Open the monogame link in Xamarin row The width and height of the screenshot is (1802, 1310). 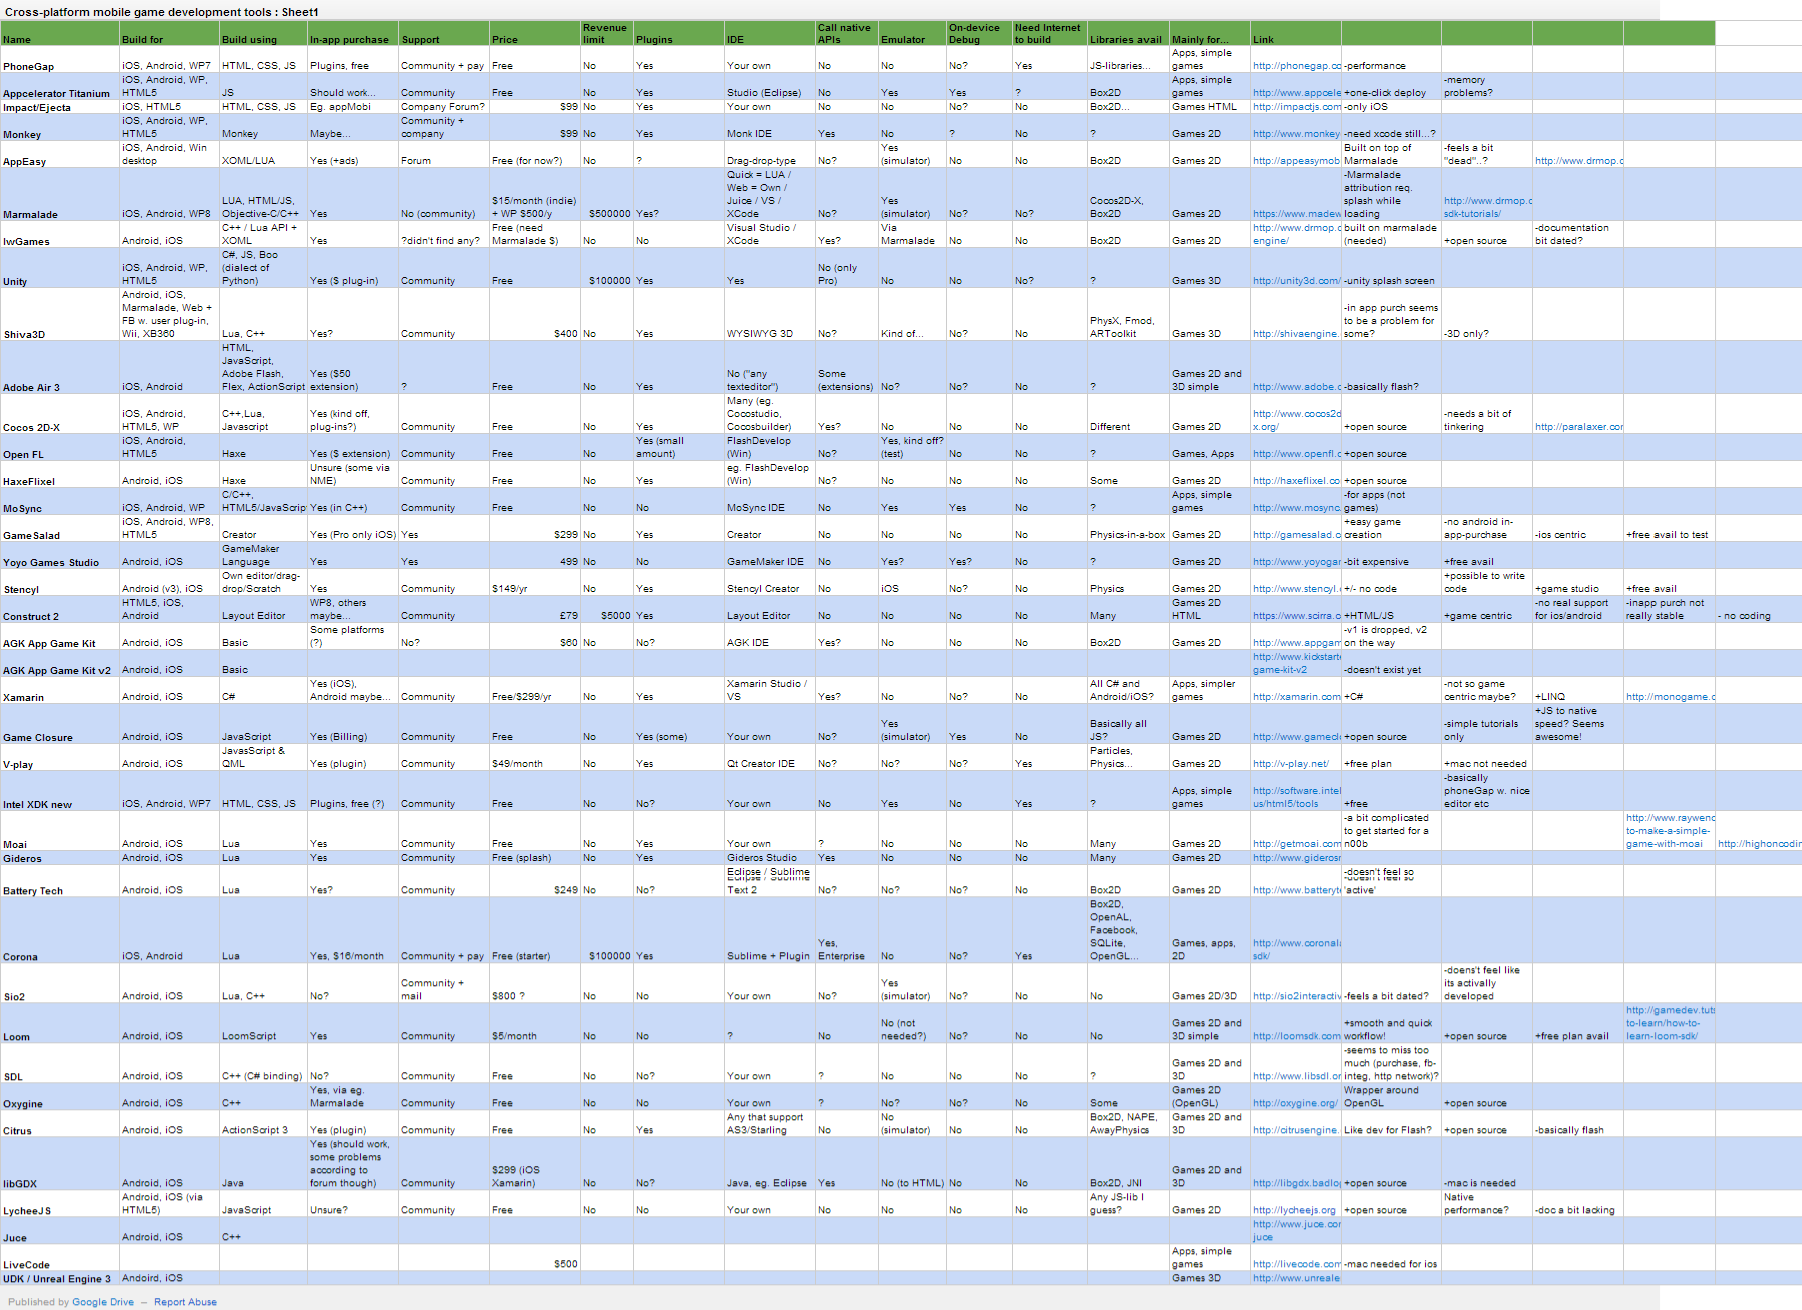[1669, 697]
